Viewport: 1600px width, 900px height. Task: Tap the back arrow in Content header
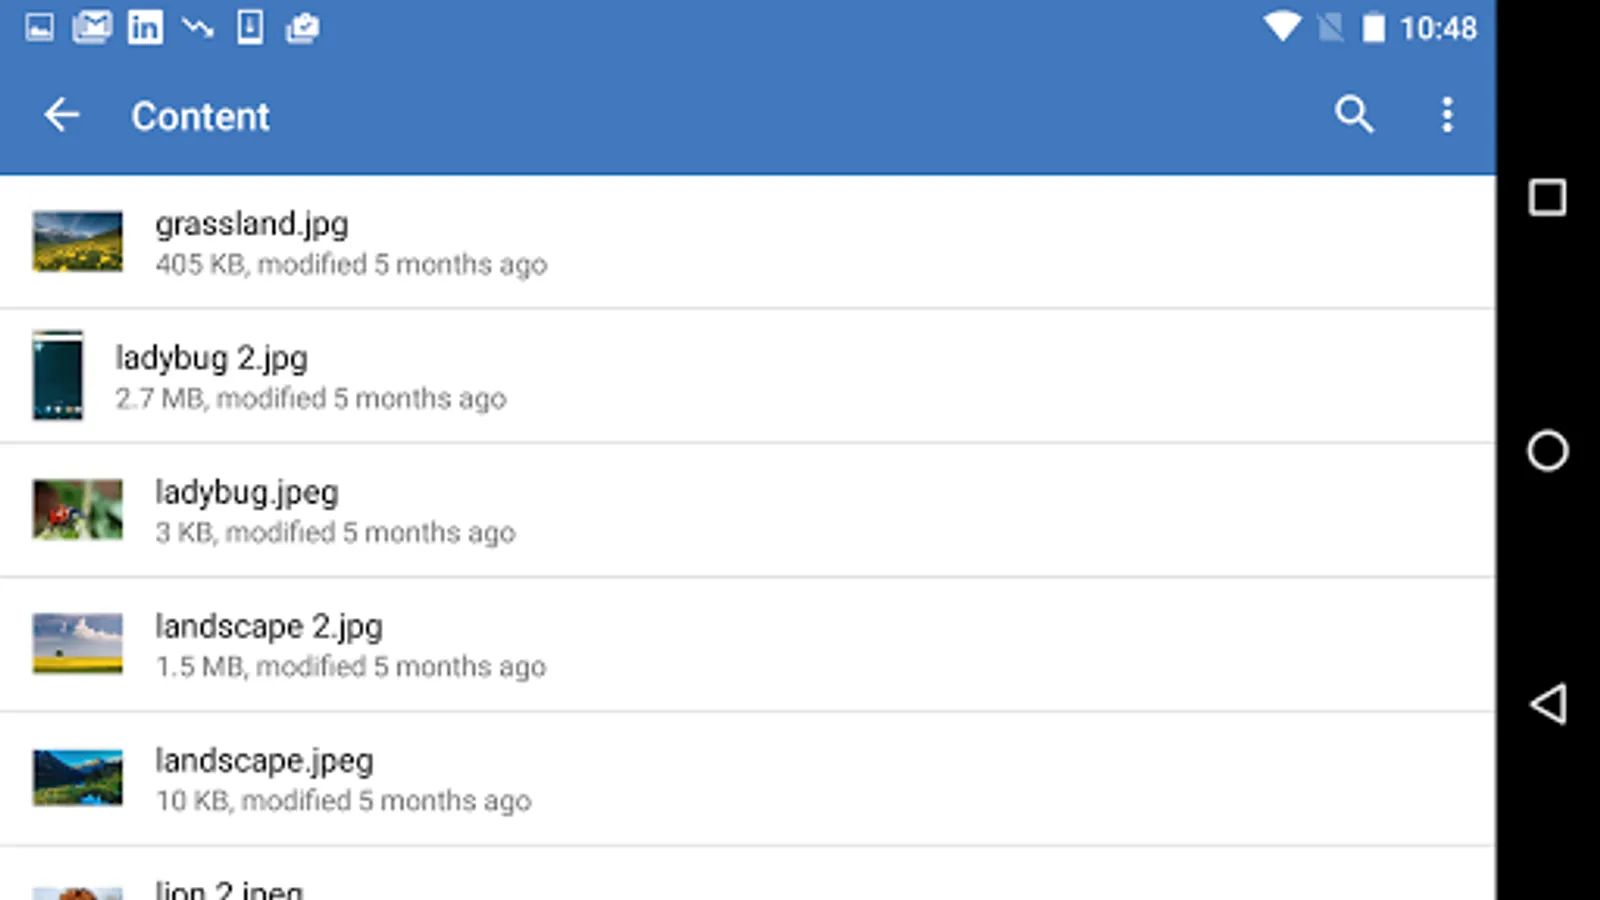pos(62,116)
